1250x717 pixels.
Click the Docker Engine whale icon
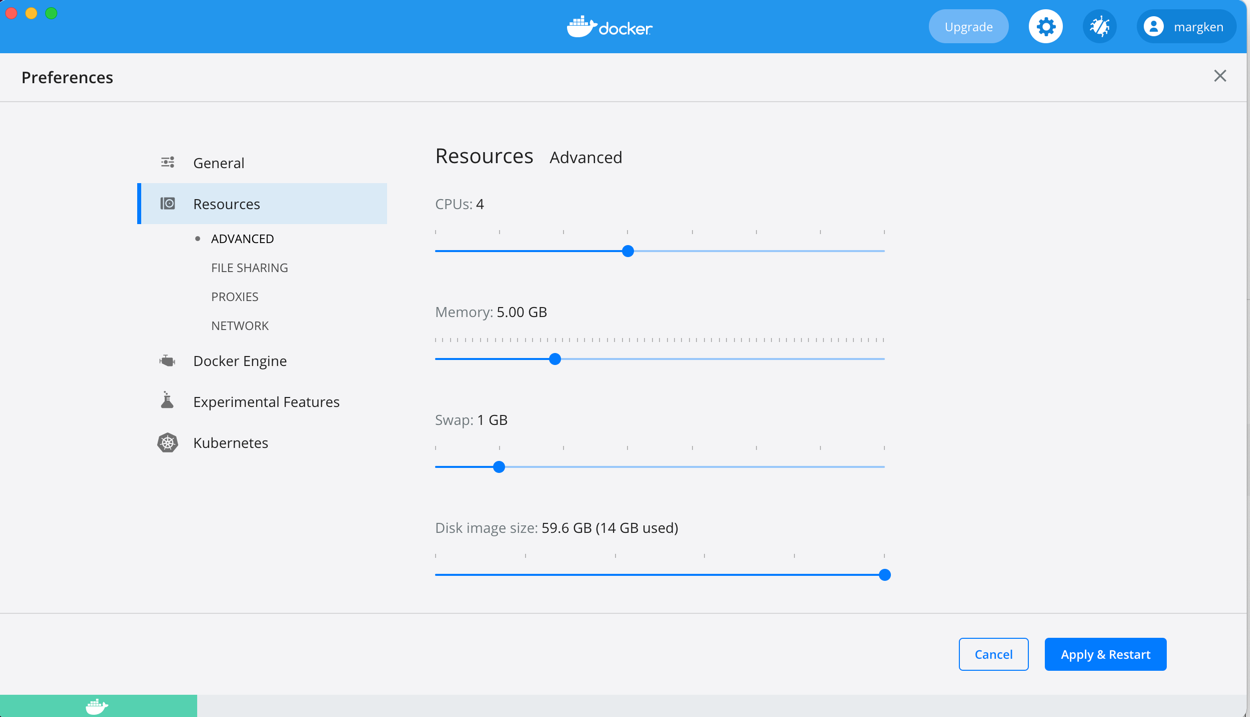coord(167,360)
